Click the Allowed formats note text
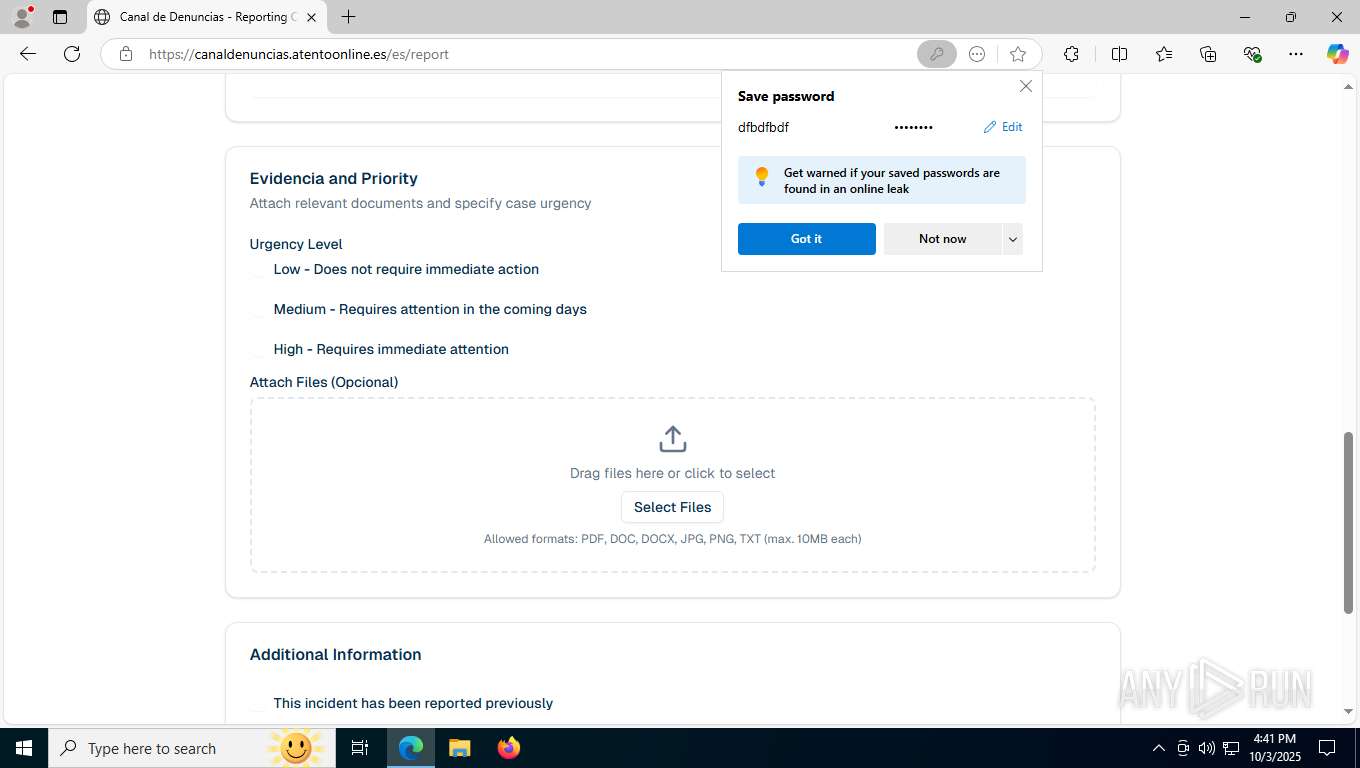This screenshot has width=1360, height=768. point(673,539)
